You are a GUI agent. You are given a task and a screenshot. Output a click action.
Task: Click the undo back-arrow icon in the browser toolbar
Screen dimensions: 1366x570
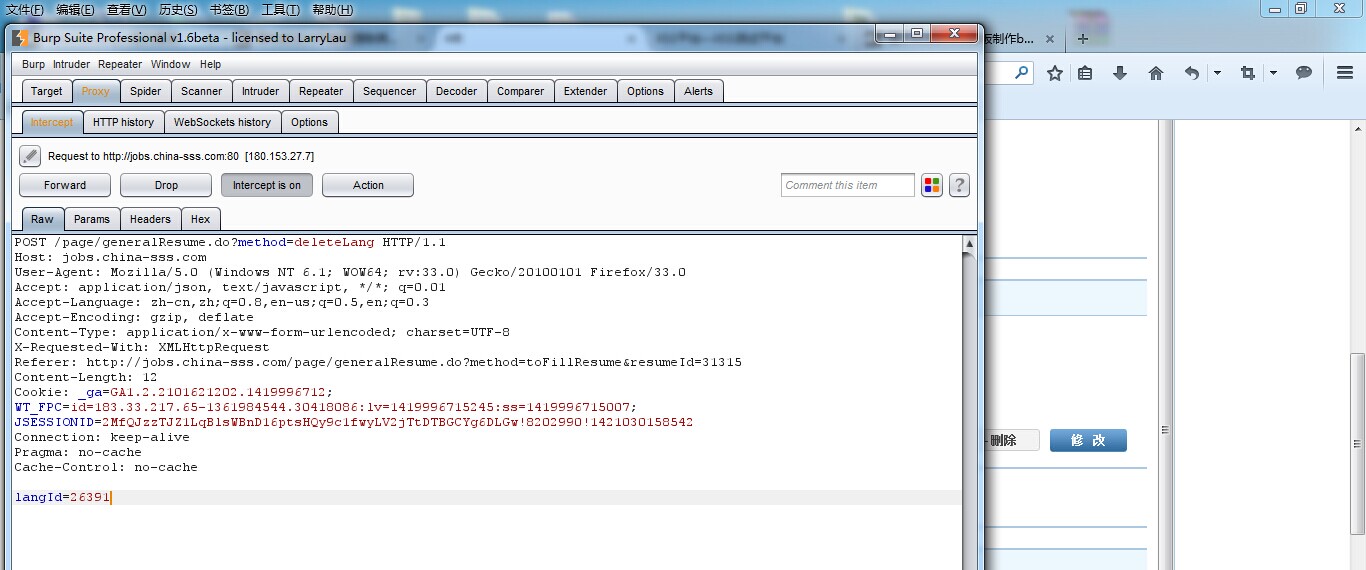[x=1192, y=73]
